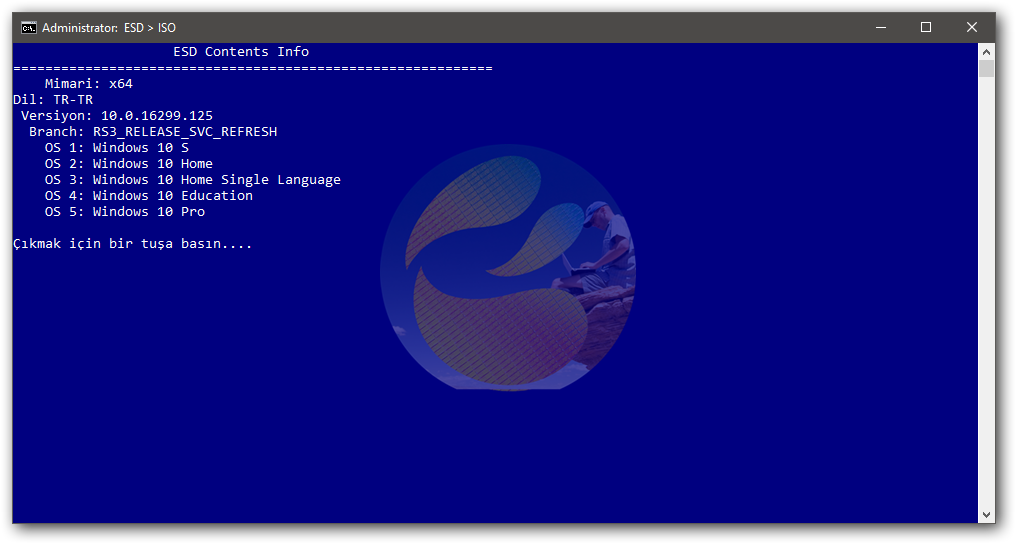Click 'OS 5: Windows 10 Pro' line
Screen dimensions: 1016x544
point(124,212)
